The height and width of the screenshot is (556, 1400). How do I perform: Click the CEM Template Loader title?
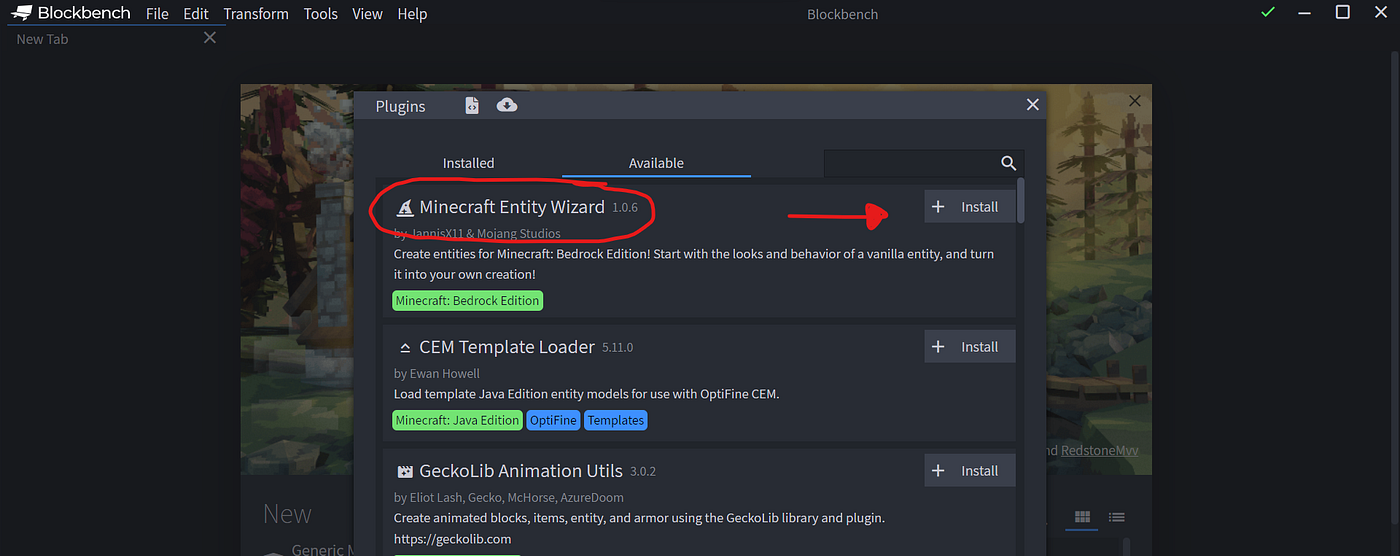click(x=507, y=347)
